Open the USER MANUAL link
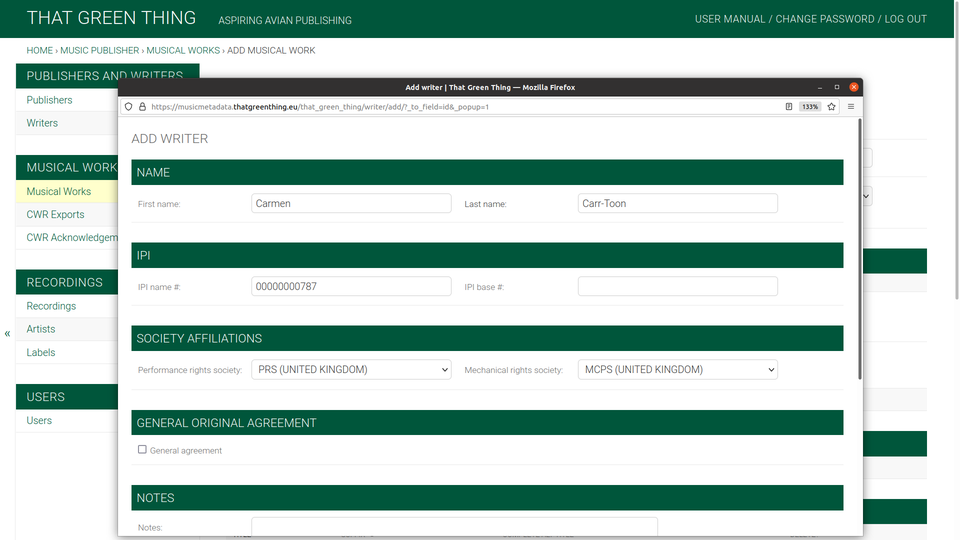Image resolution: width=960 pixels, height=540 pixels. [730, 19]
